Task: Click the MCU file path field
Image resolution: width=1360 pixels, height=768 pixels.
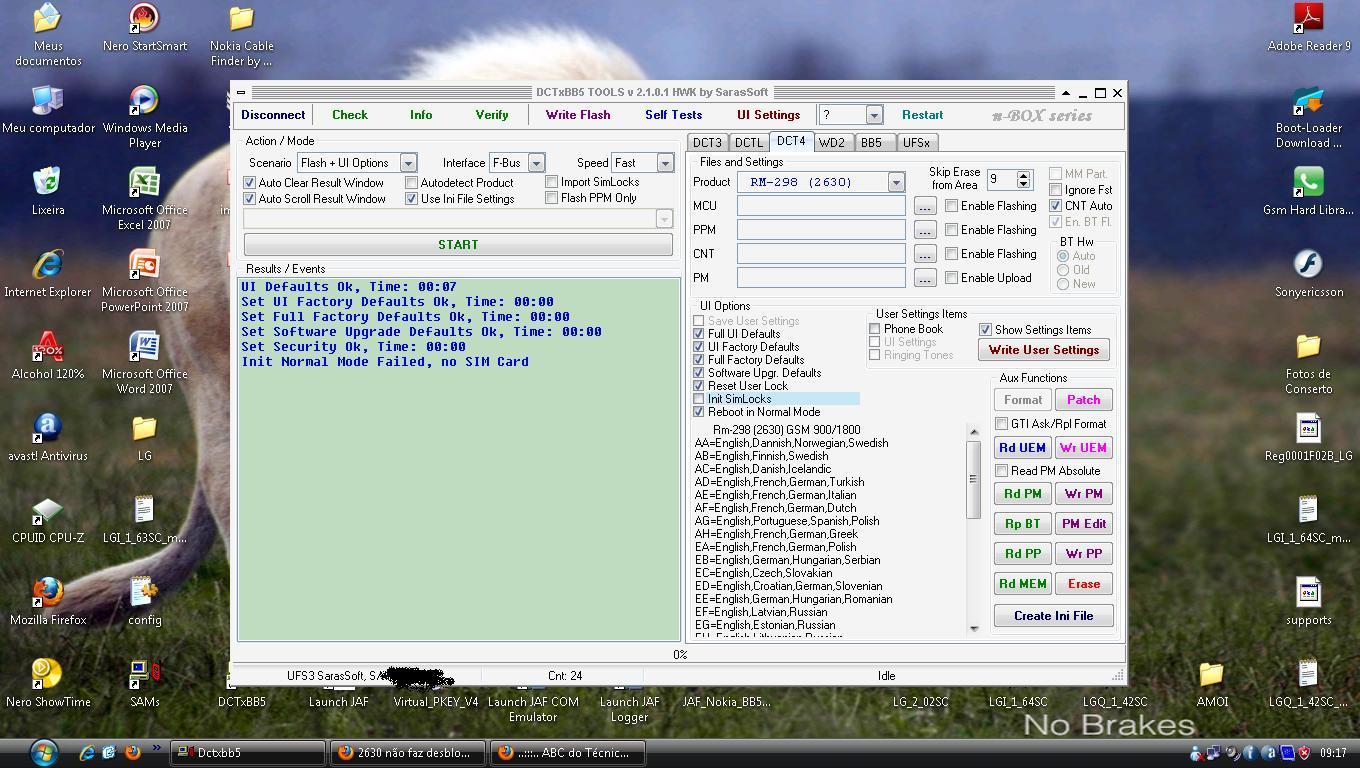Action: pyautogui.click(x=821, y=206)
